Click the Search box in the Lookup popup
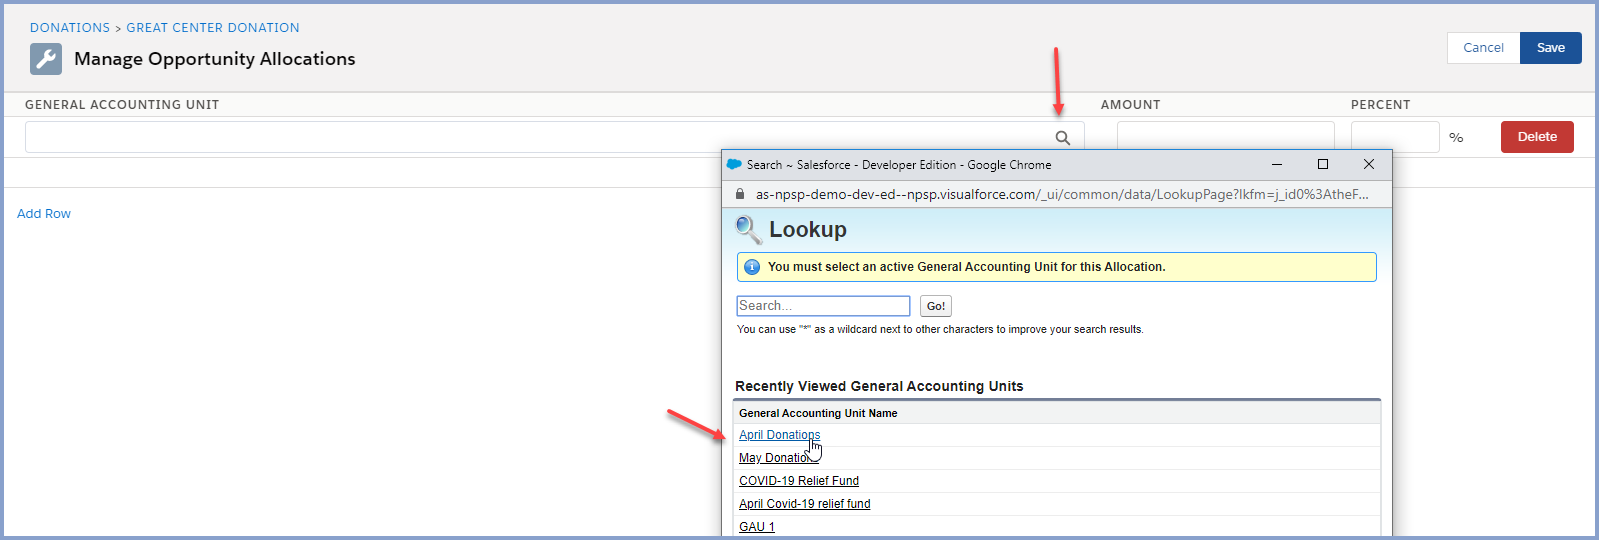This screenshot has height=540, width=1599. pyautogui.click(x=823, y=306)
